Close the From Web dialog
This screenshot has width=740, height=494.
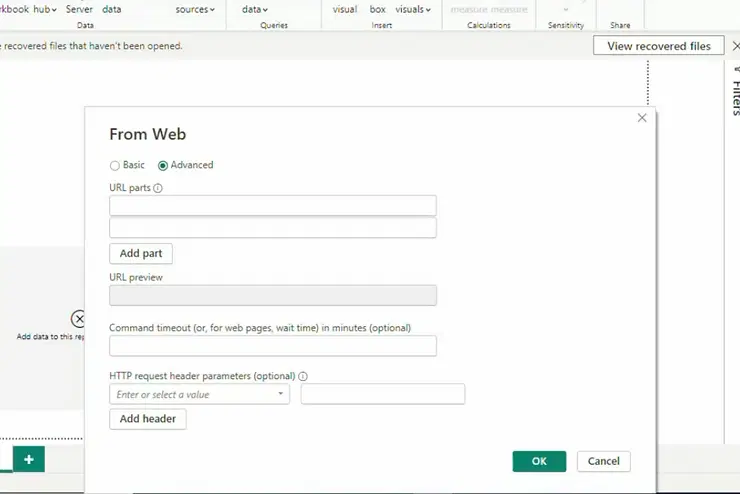642,118
